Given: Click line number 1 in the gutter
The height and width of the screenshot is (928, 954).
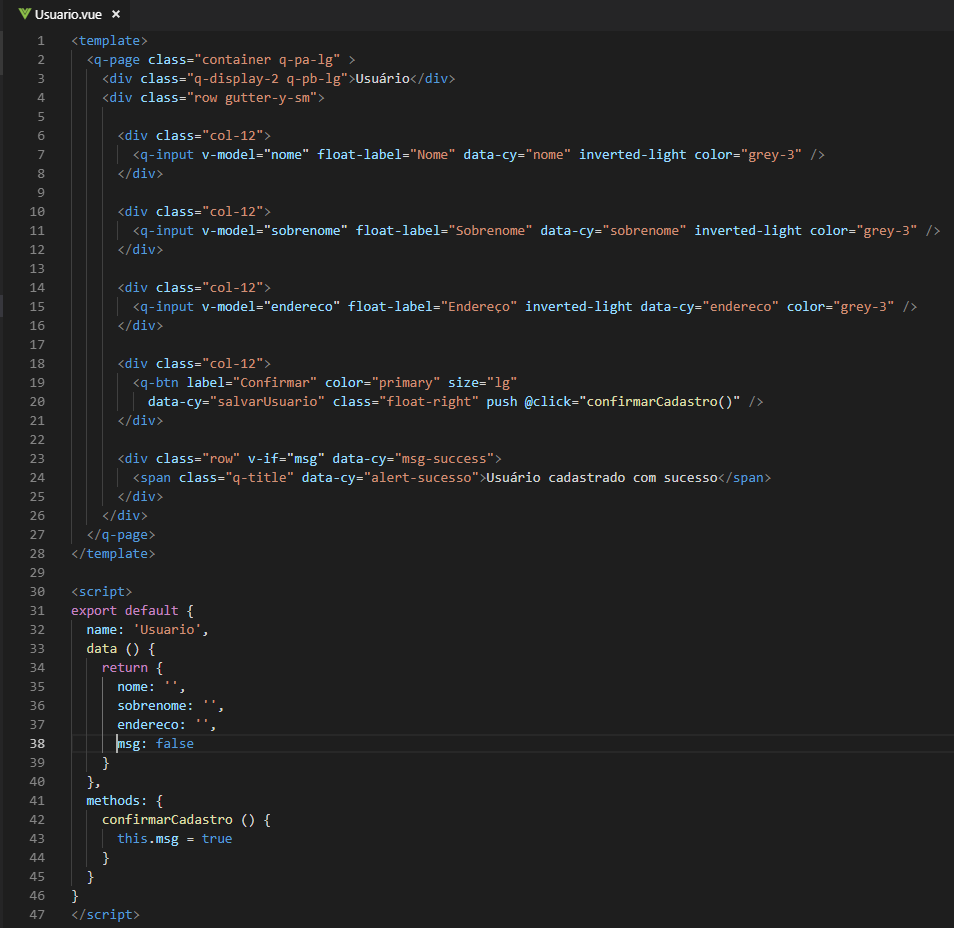Looking at the screenshot, I should [40, 41].
